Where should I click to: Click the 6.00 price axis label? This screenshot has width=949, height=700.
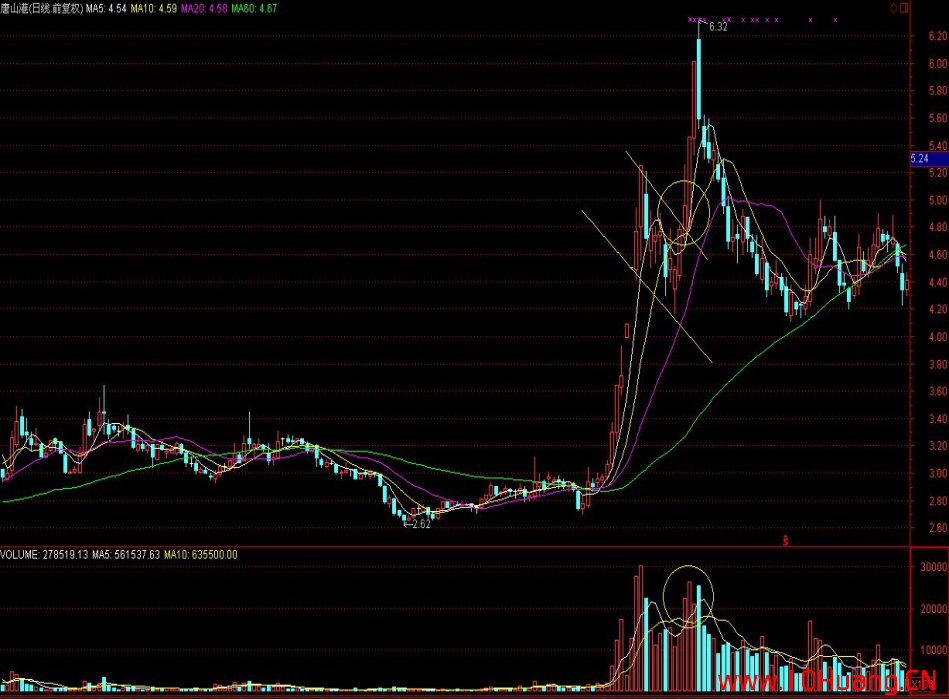pos(938,64)
